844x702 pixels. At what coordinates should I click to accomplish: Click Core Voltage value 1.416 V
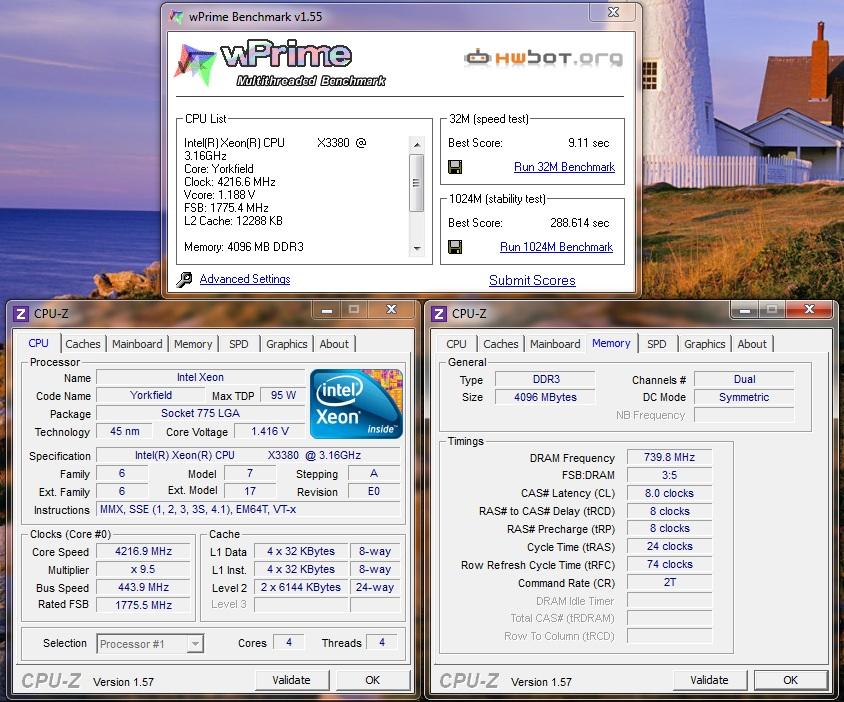[x=270, y=431]
